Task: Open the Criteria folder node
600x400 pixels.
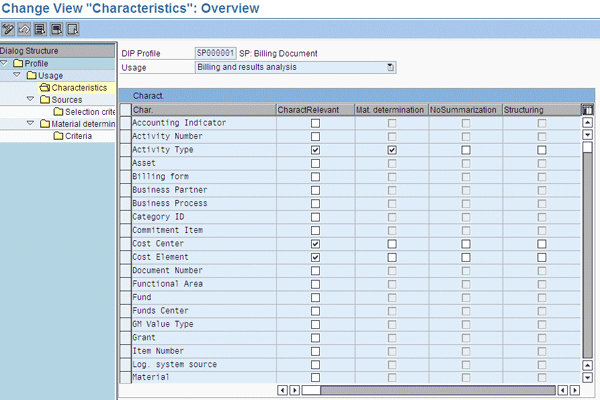Action: click(73, 136)
